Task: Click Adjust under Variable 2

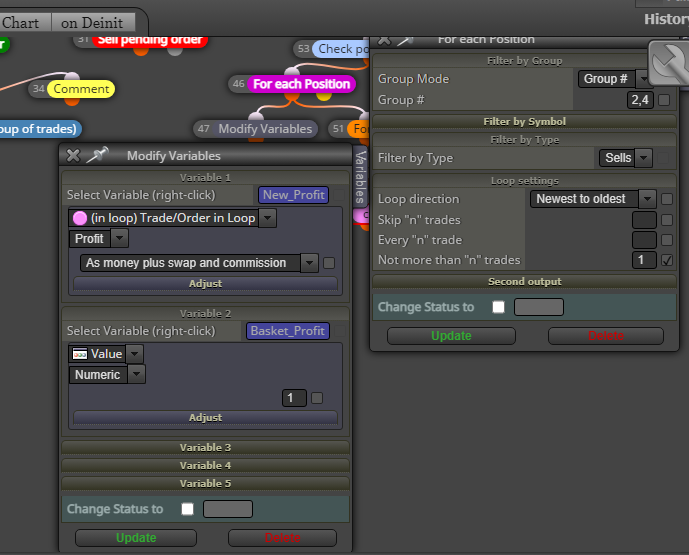Action: pos(205,417)
